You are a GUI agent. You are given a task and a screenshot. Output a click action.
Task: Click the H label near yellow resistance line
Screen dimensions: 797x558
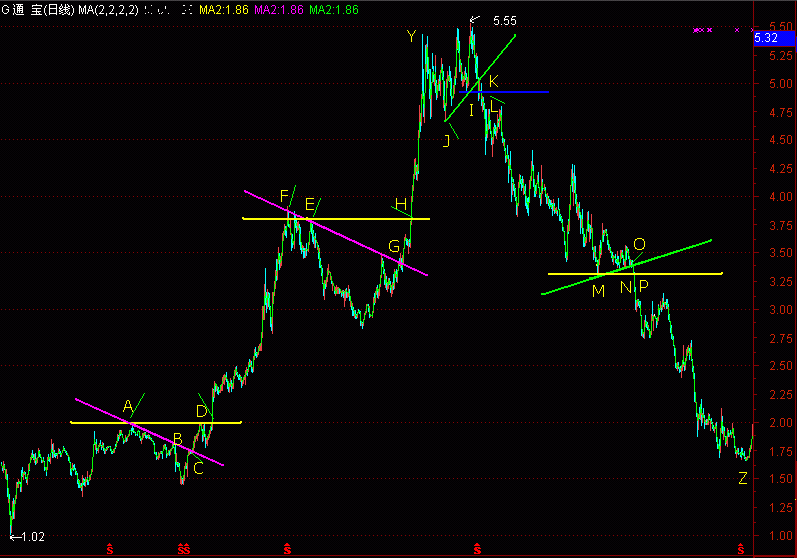point(400,205)
